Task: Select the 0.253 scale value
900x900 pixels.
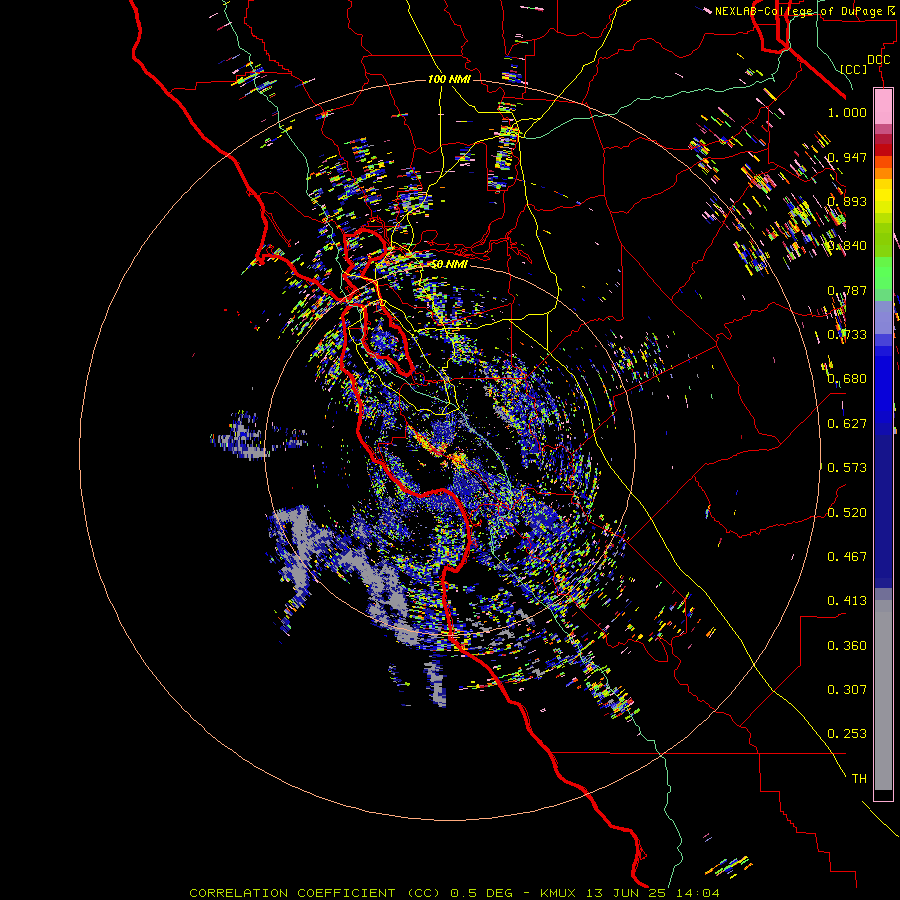Action: click(x=847, y=734)
